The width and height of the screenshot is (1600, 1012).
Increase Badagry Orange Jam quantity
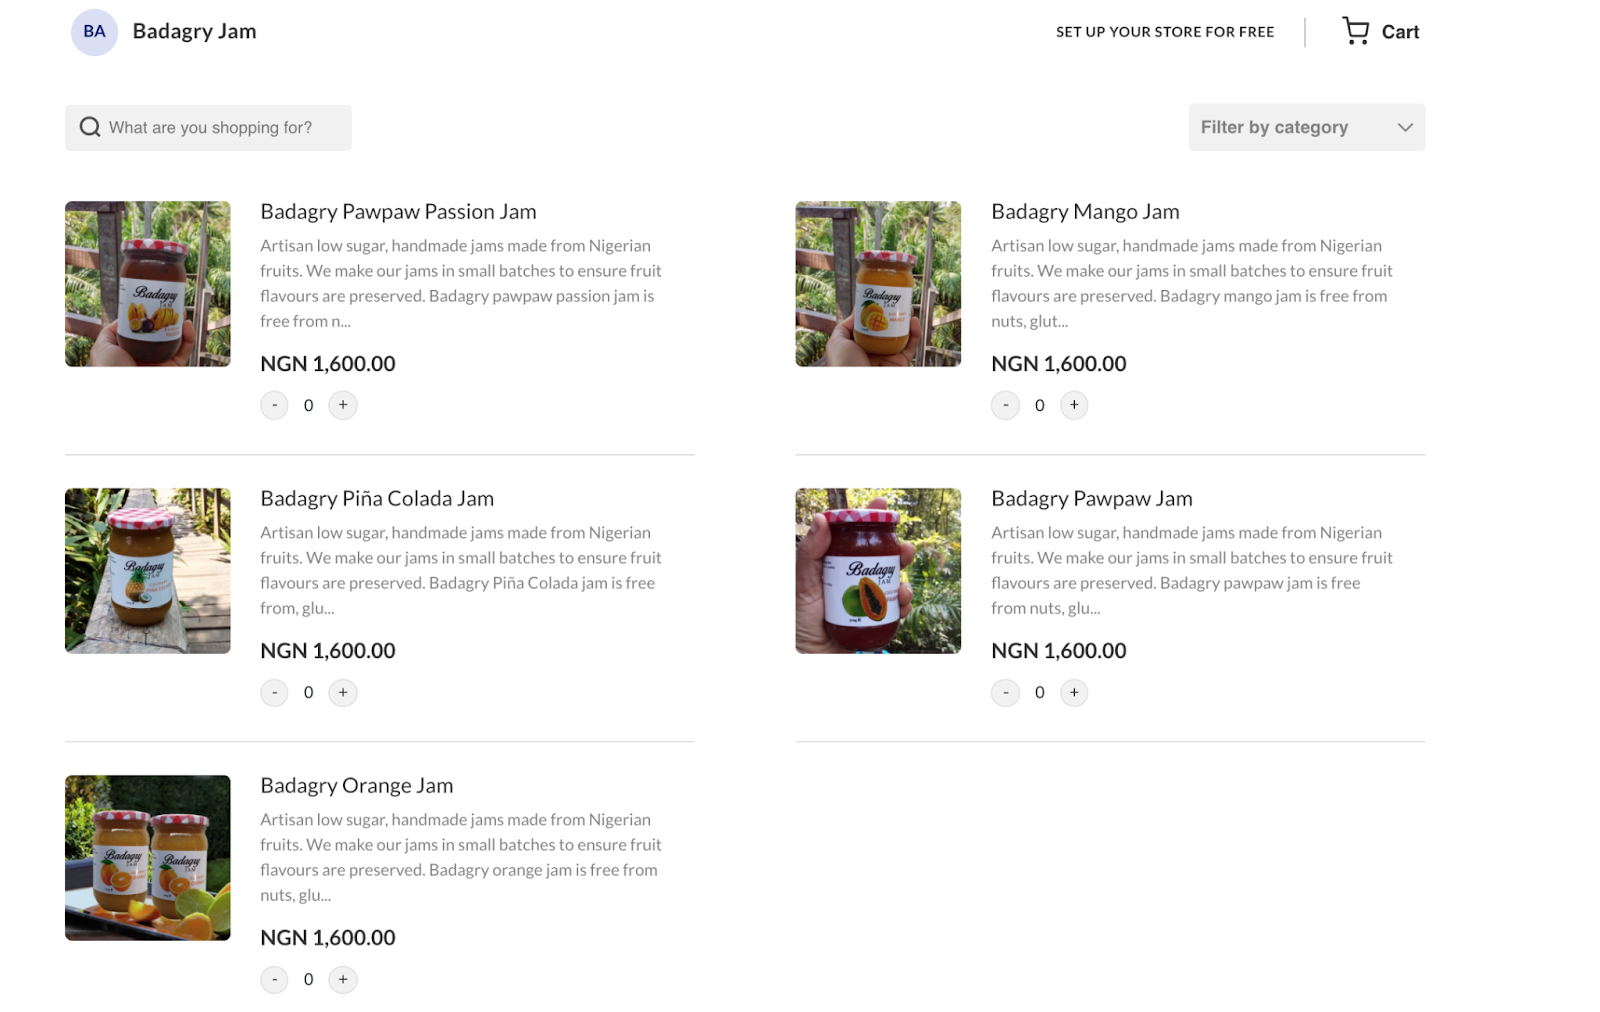click(x=343, y=979)
